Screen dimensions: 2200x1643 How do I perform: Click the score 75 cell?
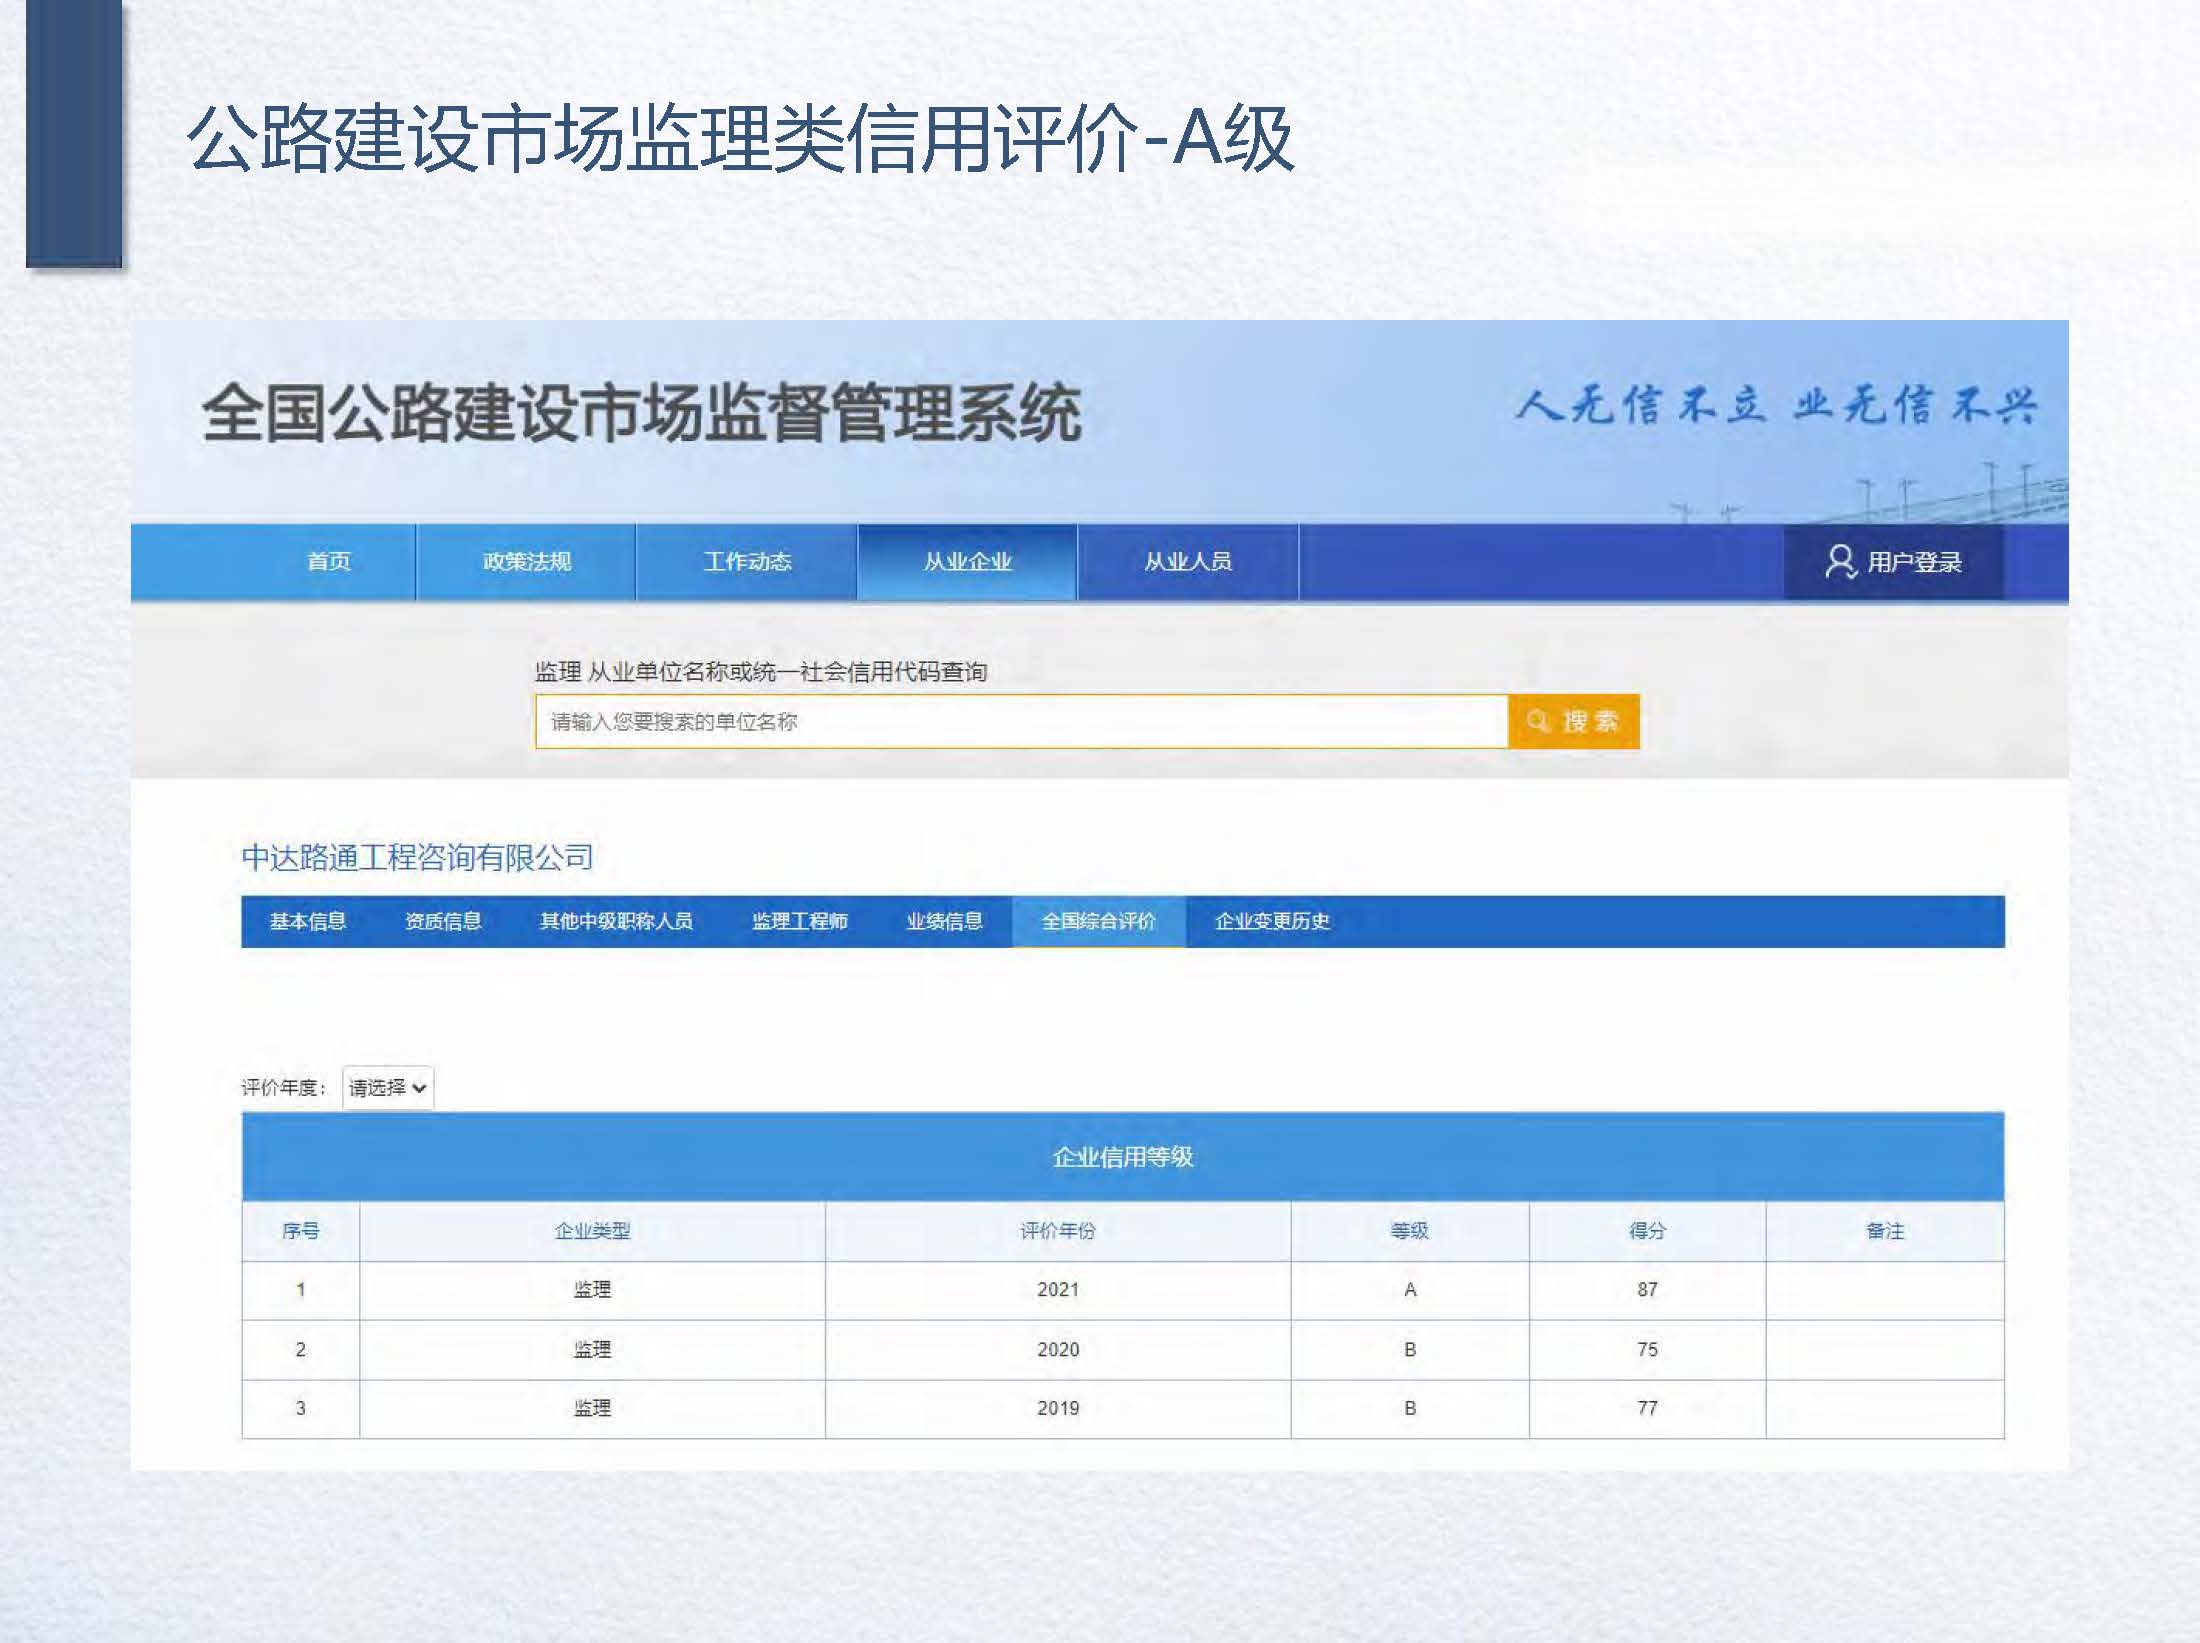1647,1350
